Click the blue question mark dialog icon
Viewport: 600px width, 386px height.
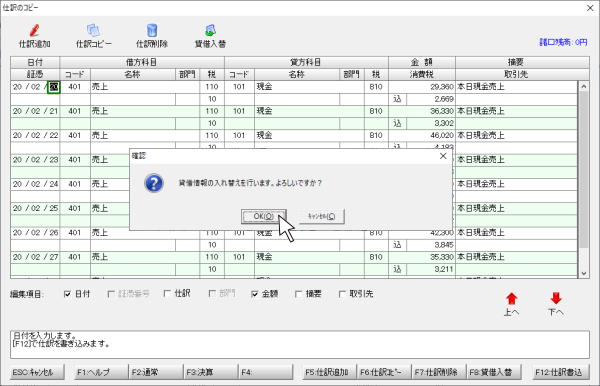[154, 183]
